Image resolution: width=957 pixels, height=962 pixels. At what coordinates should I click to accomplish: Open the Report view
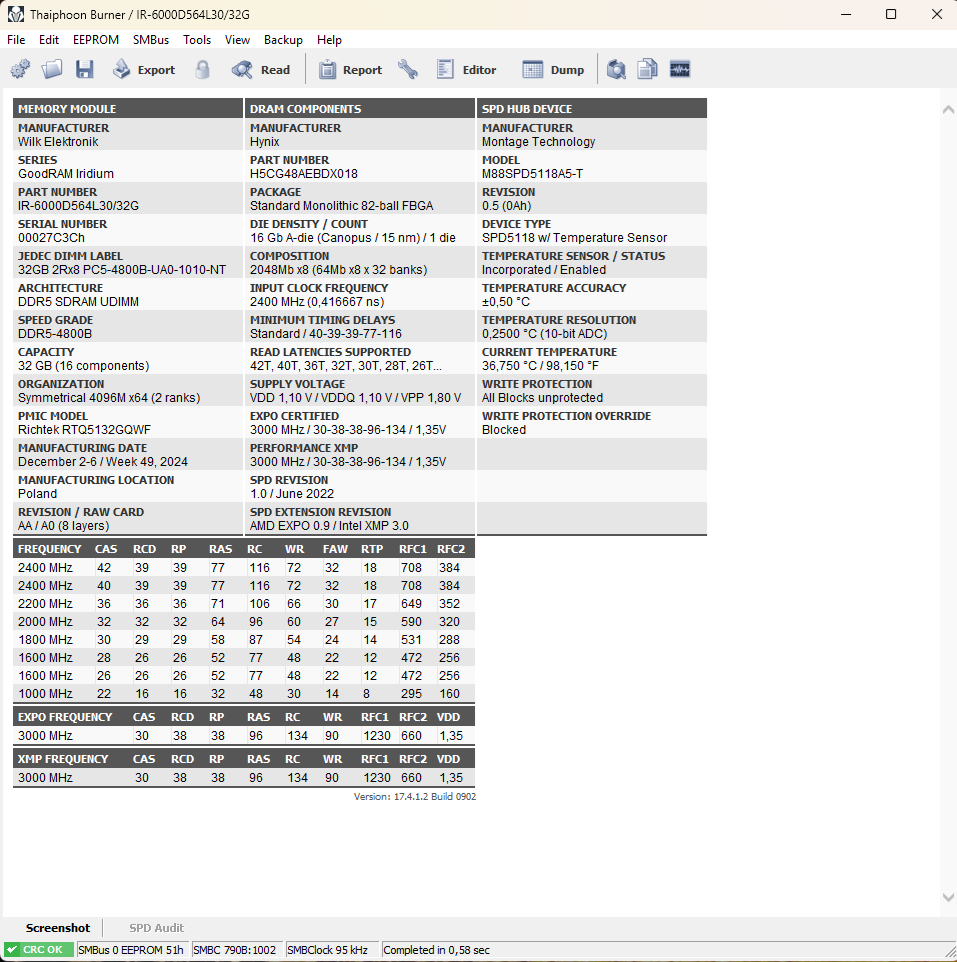[350, 70]
